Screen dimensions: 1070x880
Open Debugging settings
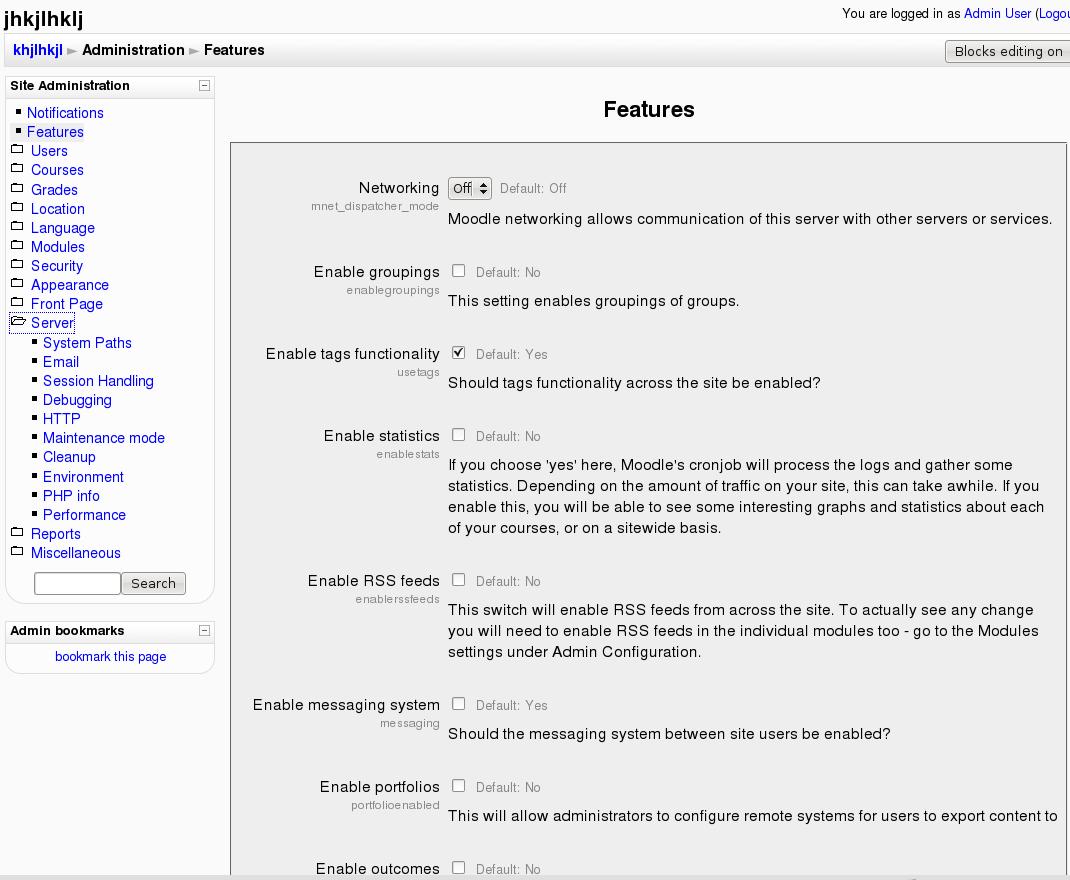(x=77, y=400)
